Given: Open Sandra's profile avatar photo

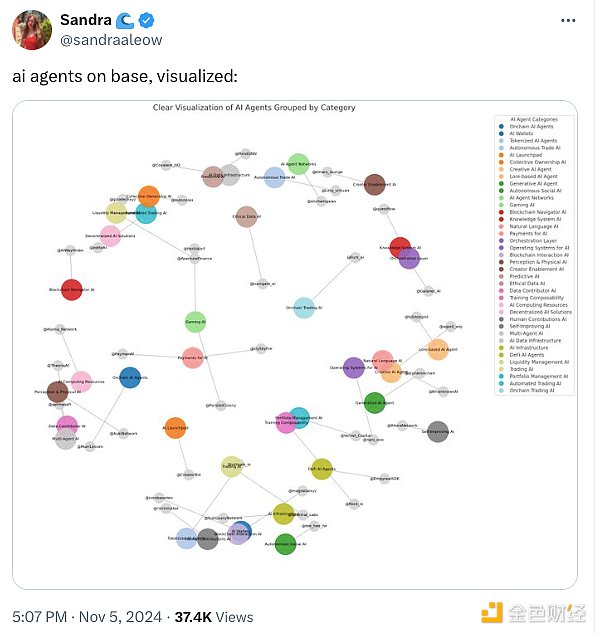Looking at the screenshot, I should click(32, 30).
